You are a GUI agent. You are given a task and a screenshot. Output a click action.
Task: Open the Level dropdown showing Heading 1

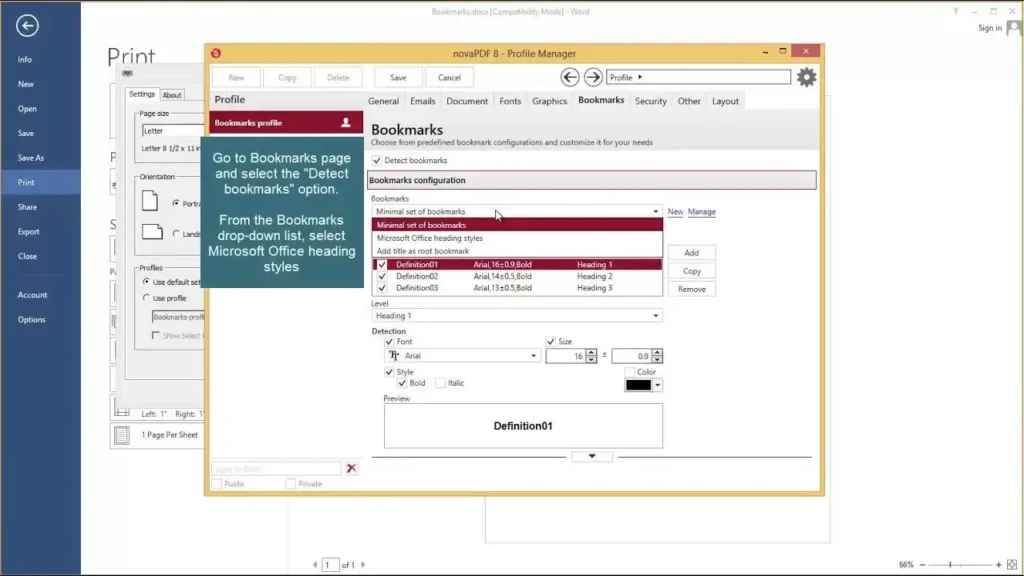[656, 315]
